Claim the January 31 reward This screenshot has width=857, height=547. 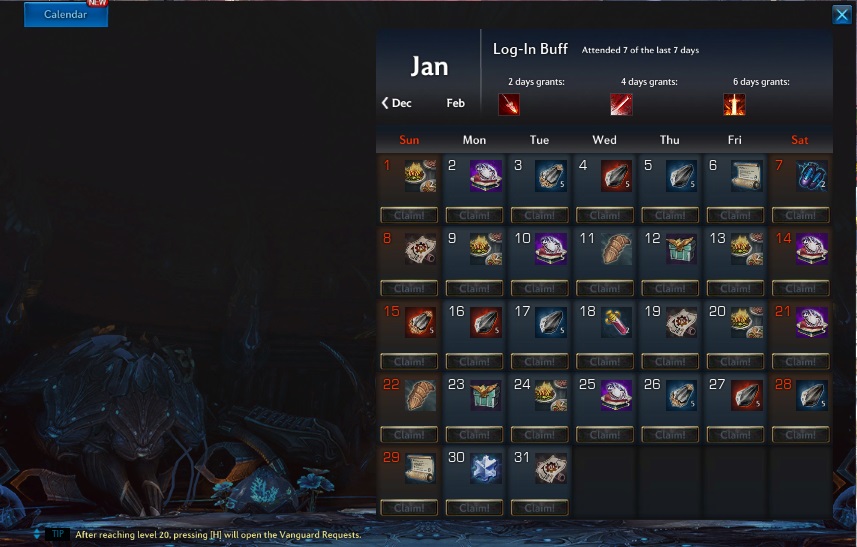point(539,508)
